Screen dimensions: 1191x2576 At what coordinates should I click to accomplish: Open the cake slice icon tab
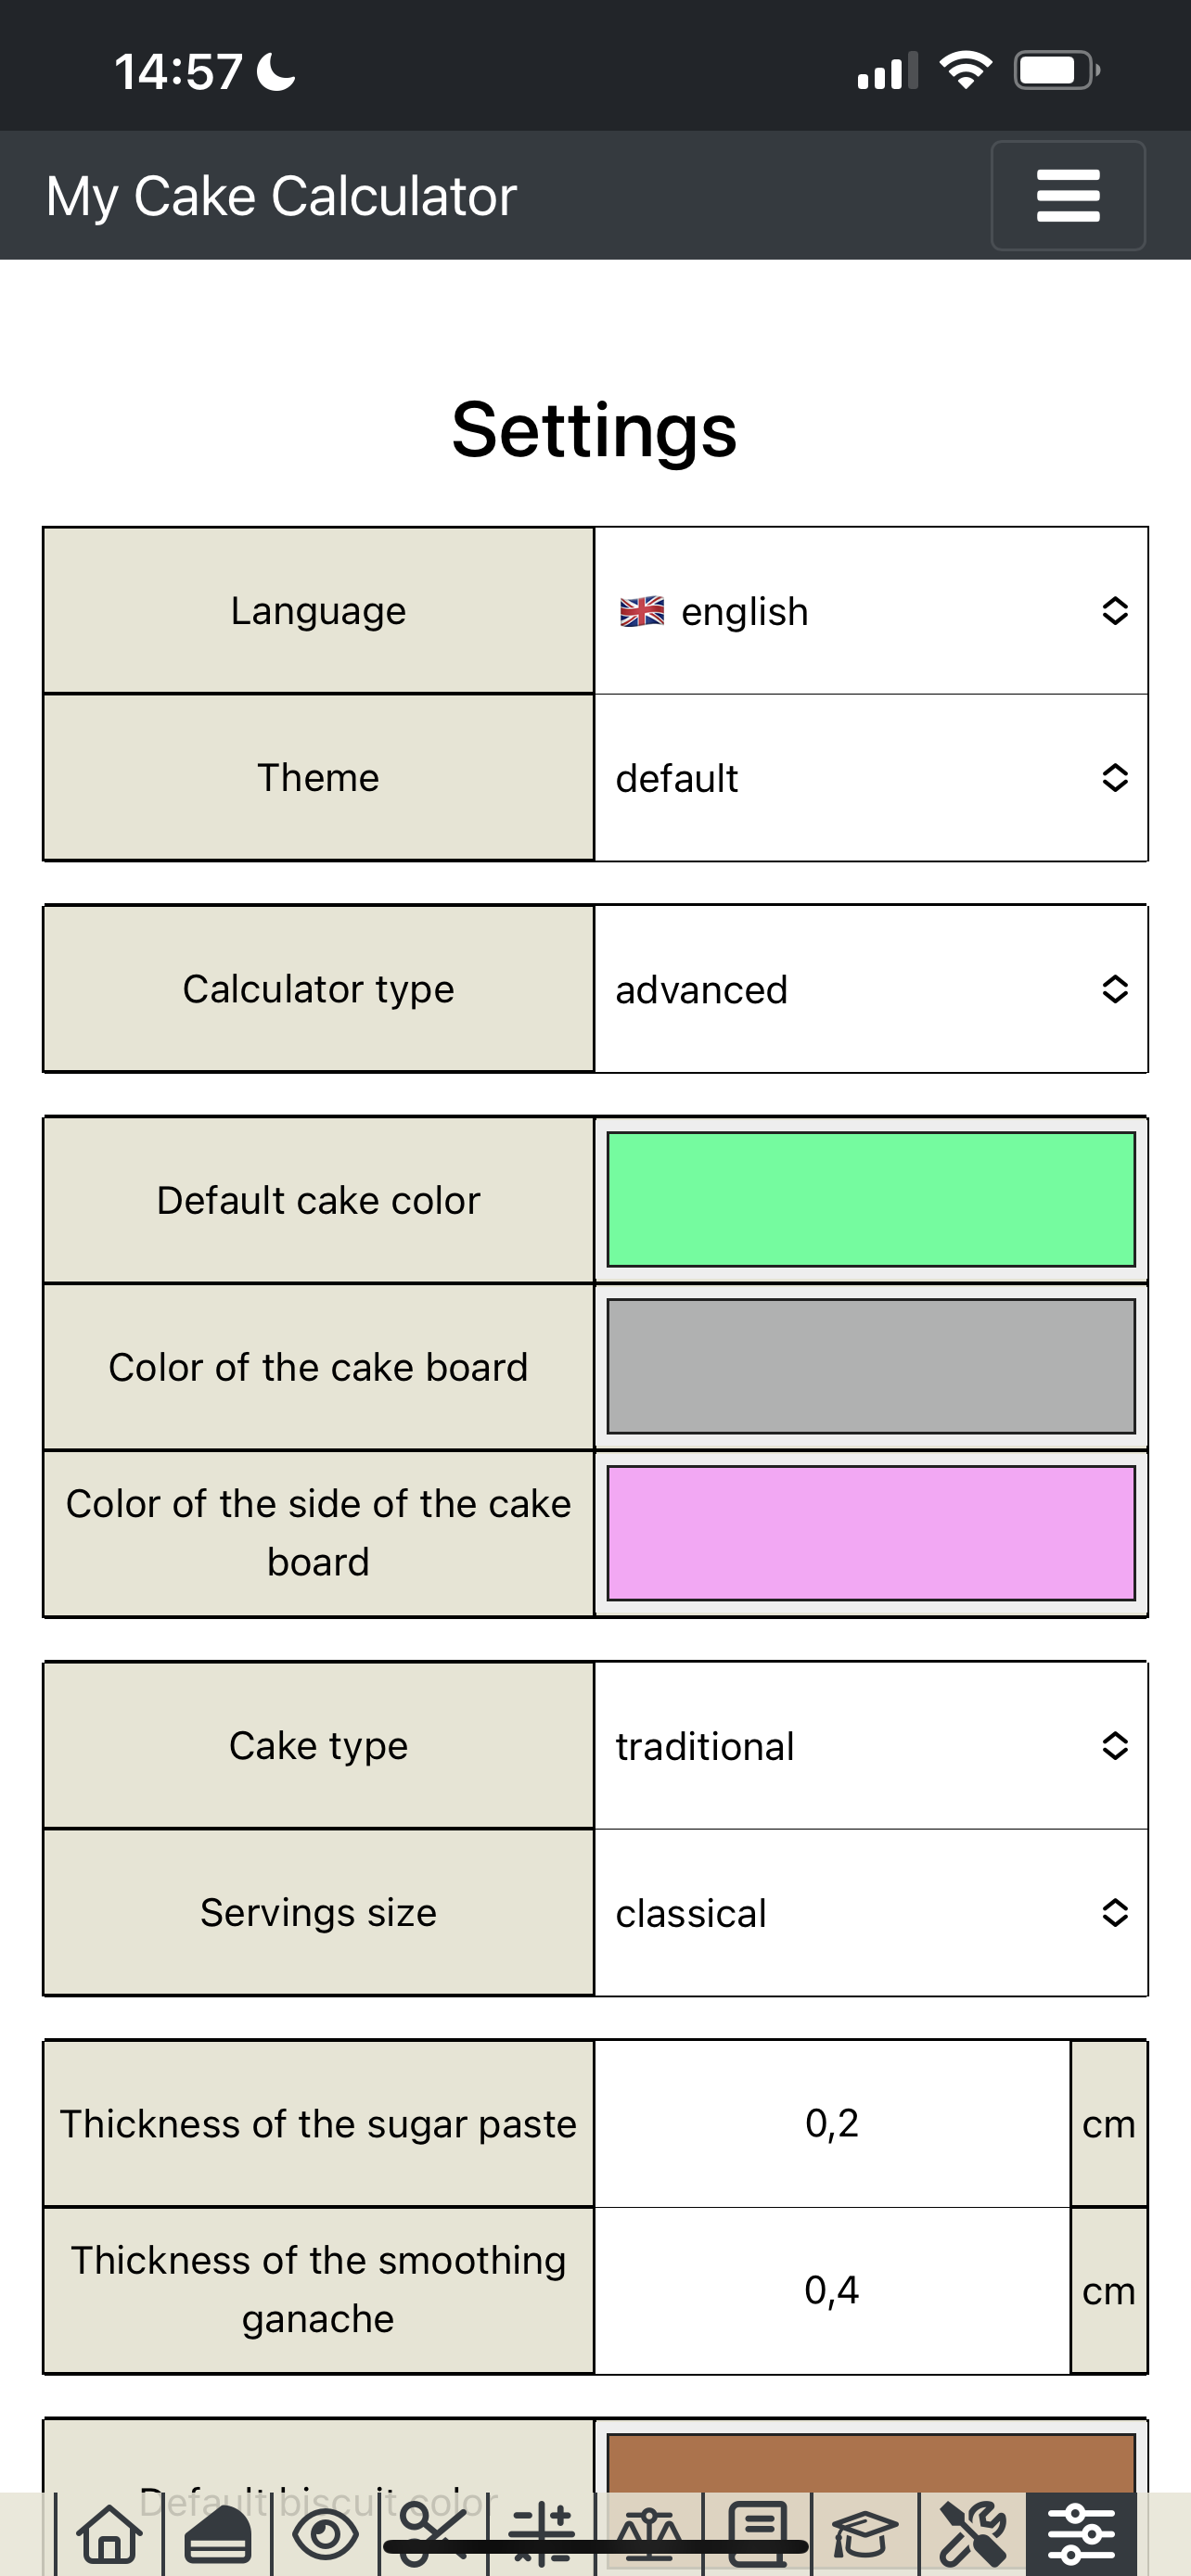tap(218, 2534)
